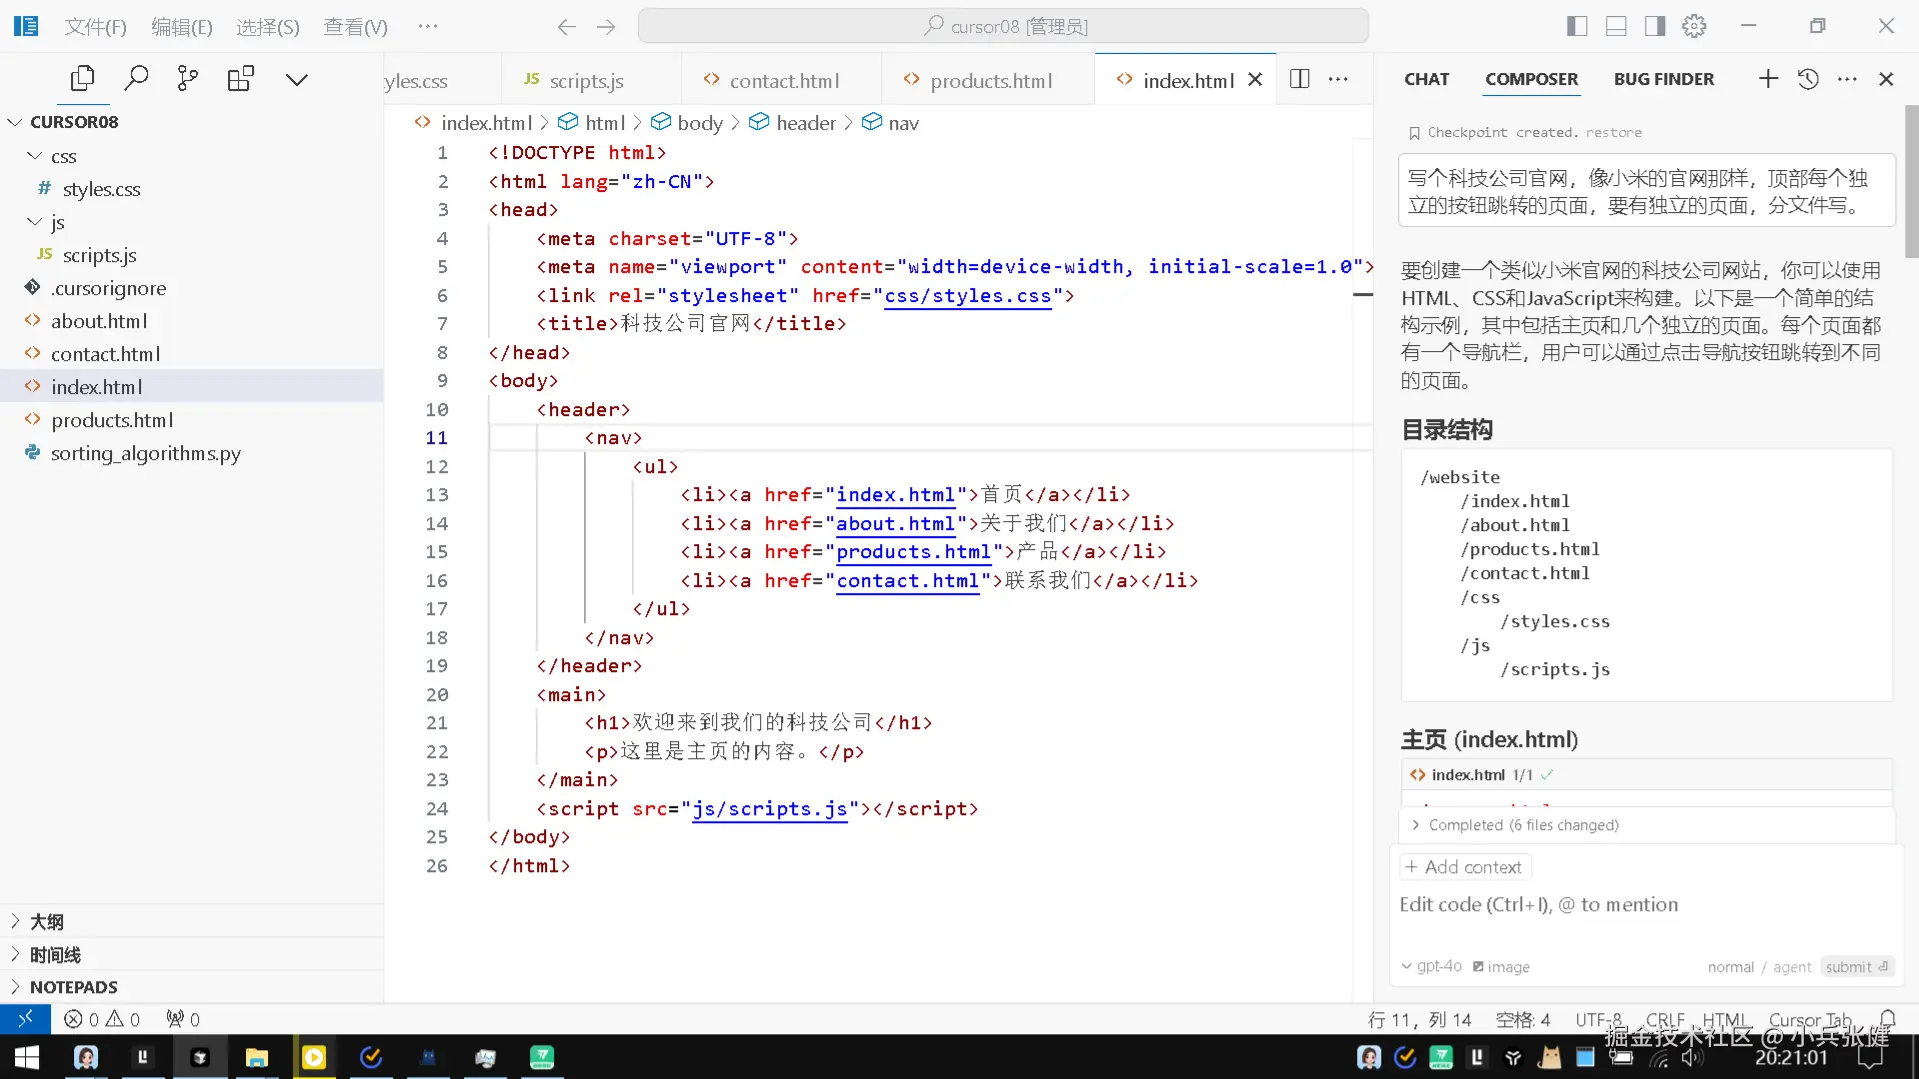Go back in navigation history
The width and height of the screenshot is (1919, 1079).
566,27
